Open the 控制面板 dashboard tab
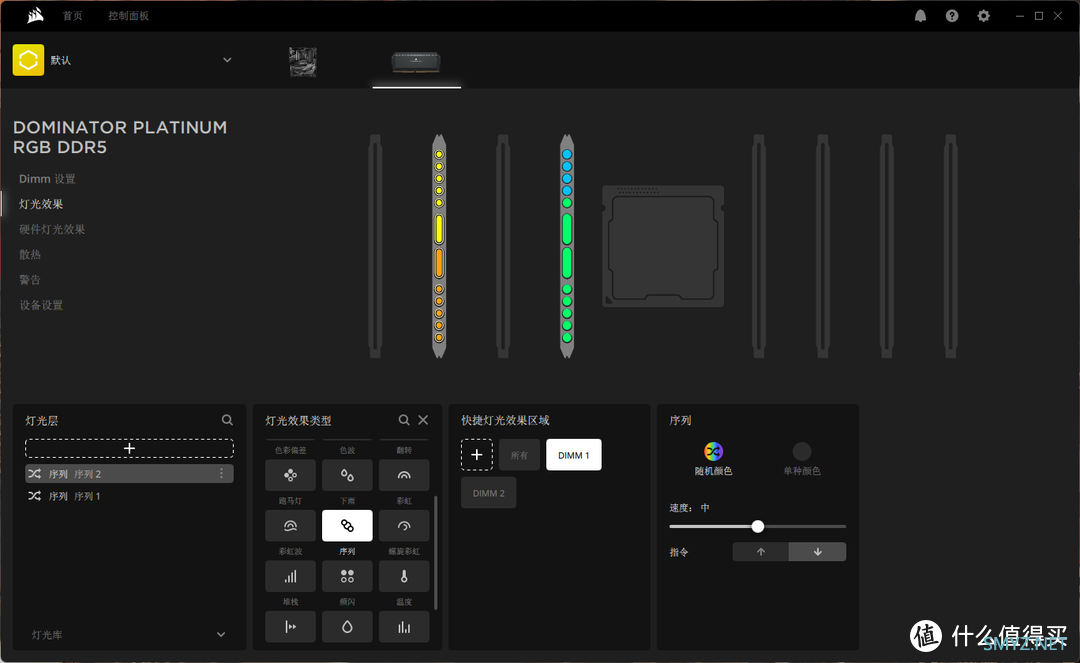This screenshot has height=663, width=1080. (x=128, y=16)
